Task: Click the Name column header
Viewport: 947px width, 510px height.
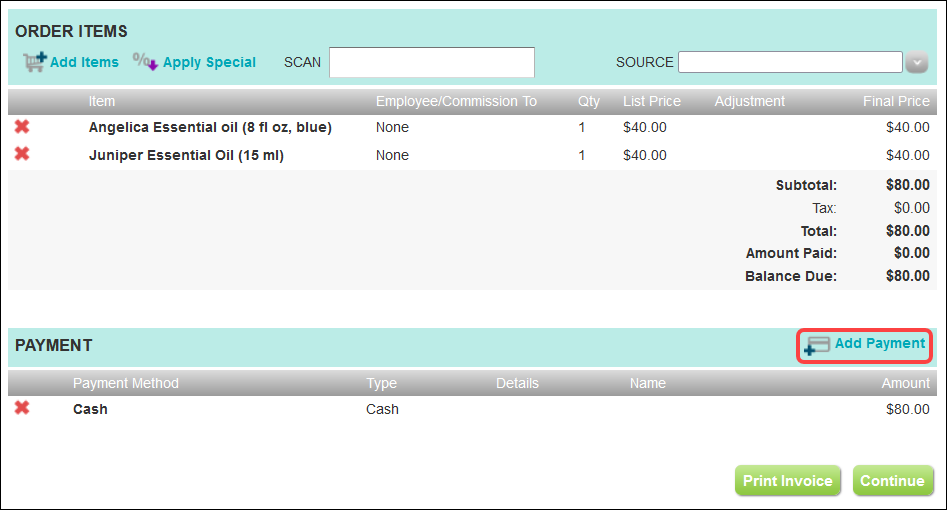Action: click(x=647, y=383)
